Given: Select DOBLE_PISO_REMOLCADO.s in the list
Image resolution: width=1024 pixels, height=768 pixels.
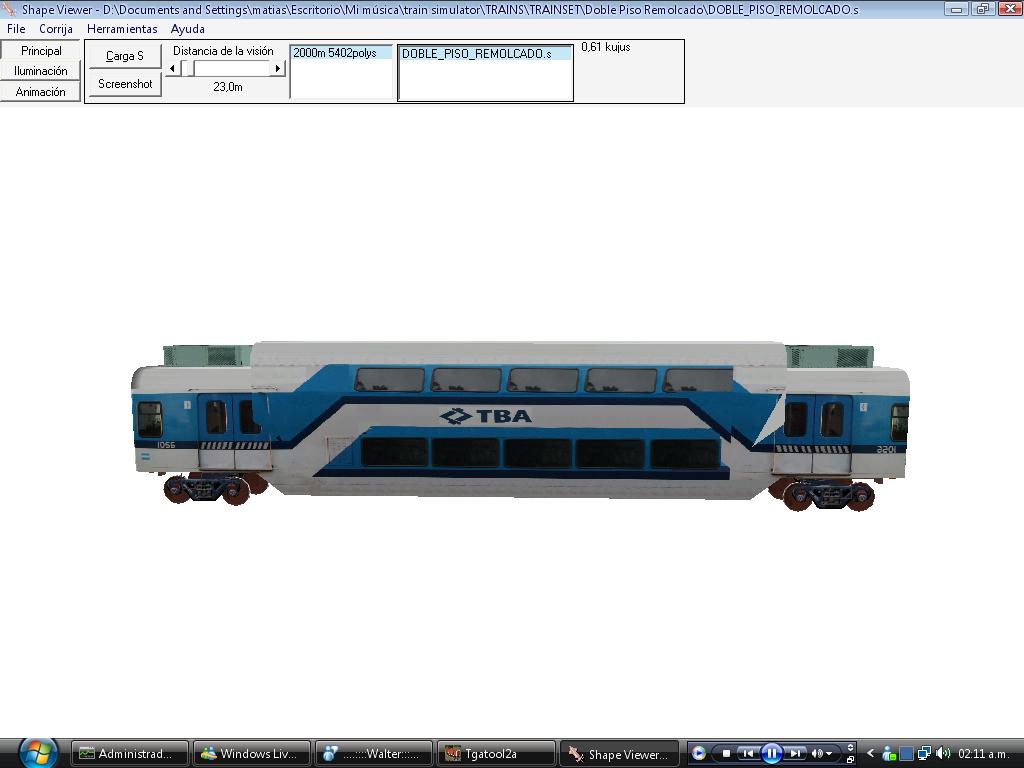Looking at the screenshot, I should [x=477, y=54].
